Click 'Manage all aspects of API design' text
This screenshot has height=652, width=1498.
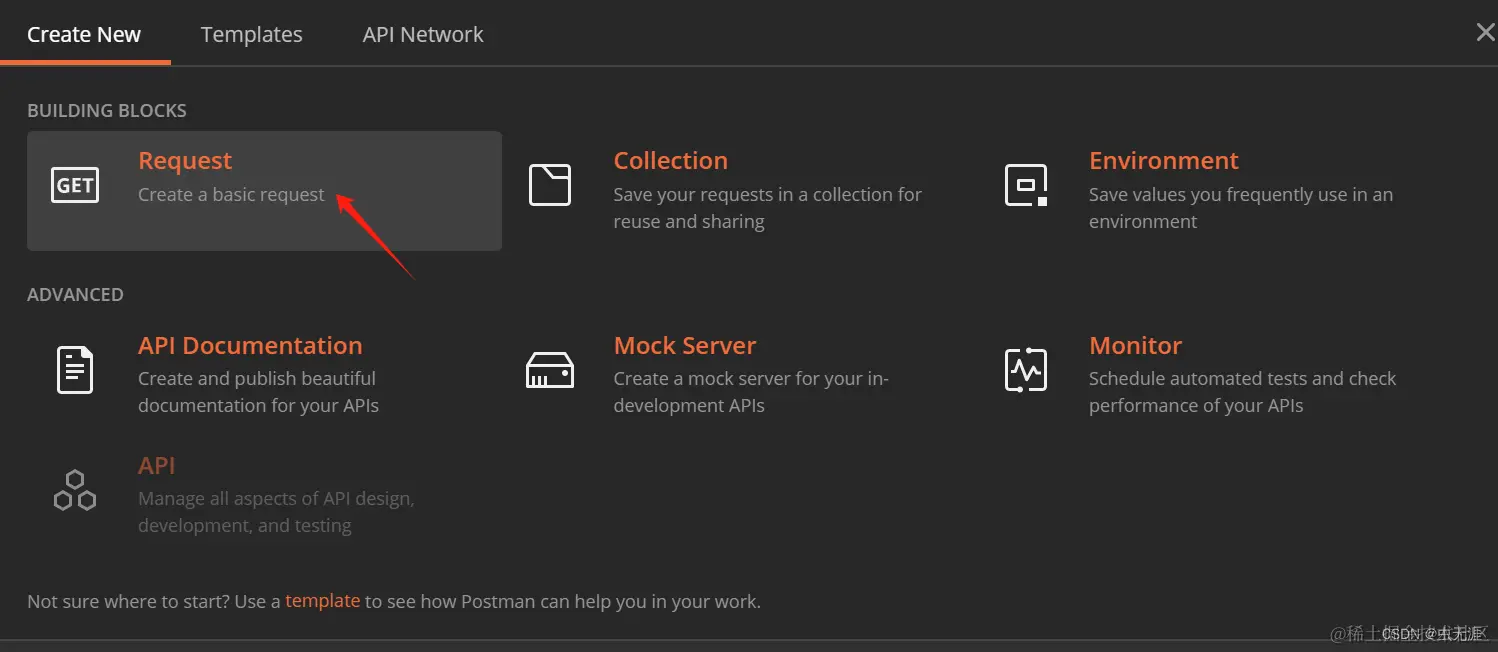(x=276, y=512)
